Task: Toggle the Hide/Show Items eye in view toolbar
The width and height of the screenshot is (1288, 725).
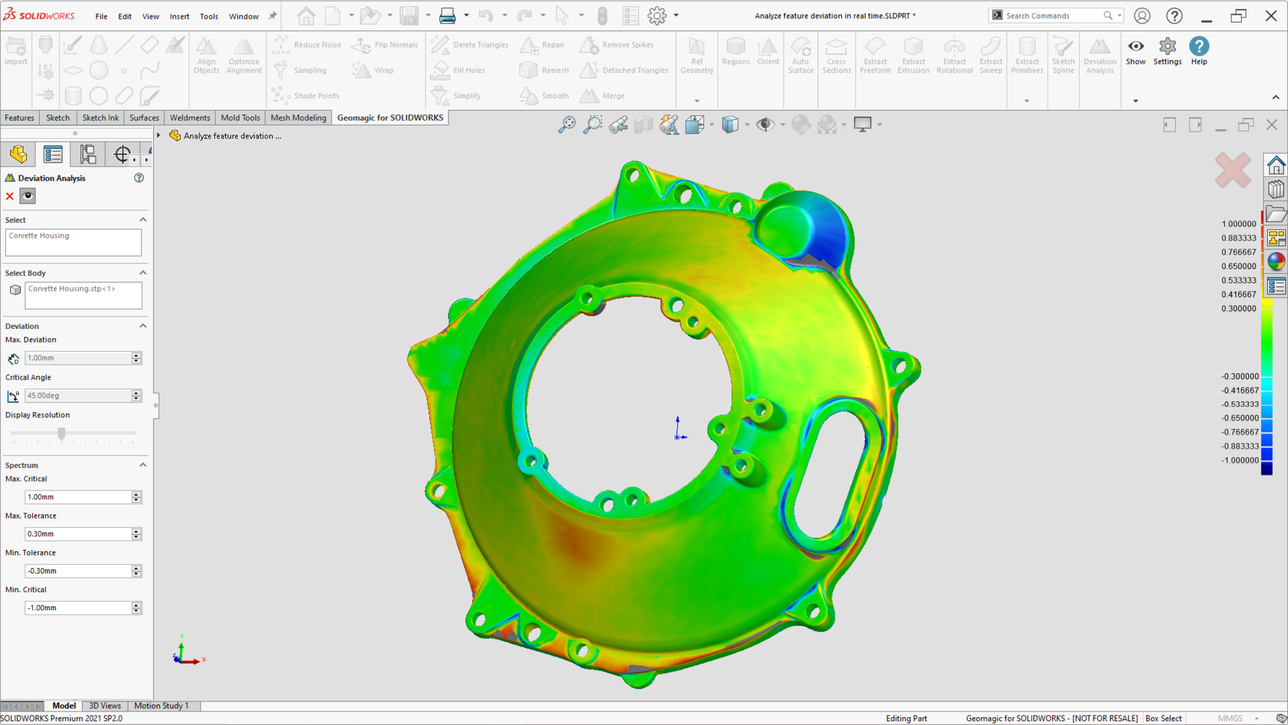Action: 765,125
